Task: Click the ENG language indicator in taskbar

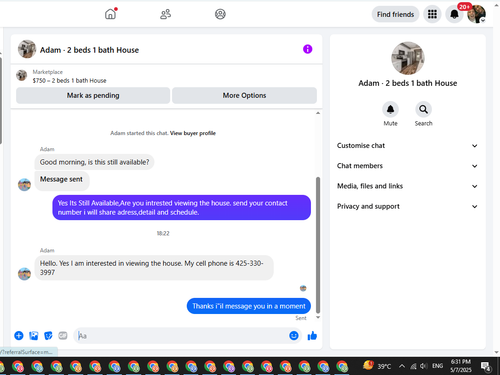Action: point(437,366)
